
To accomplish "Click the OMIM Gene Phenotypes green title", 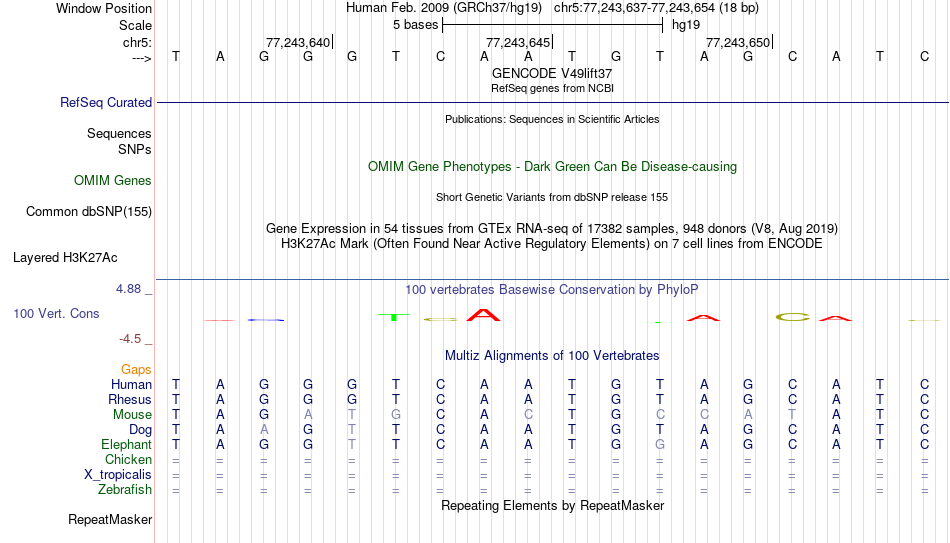I will pyautogui.click(x=552, y=167).
